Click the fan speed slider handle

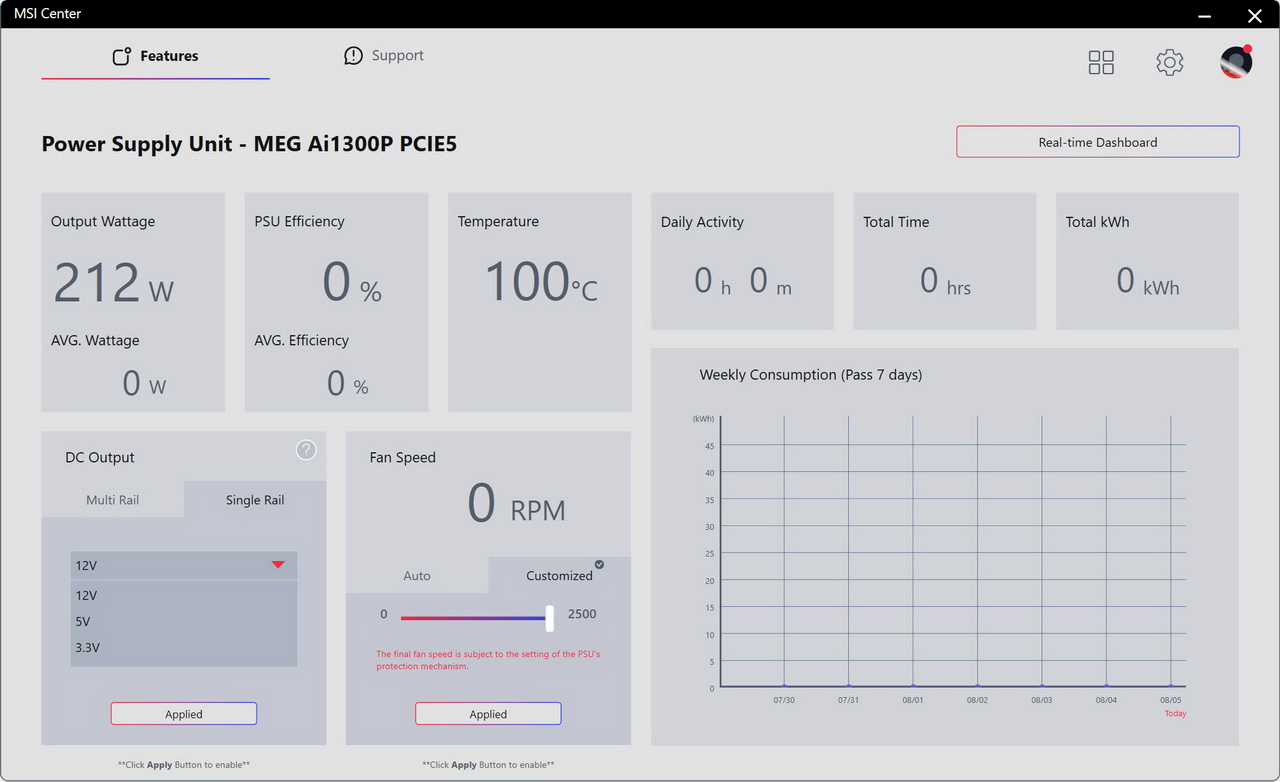click(549, 618)
